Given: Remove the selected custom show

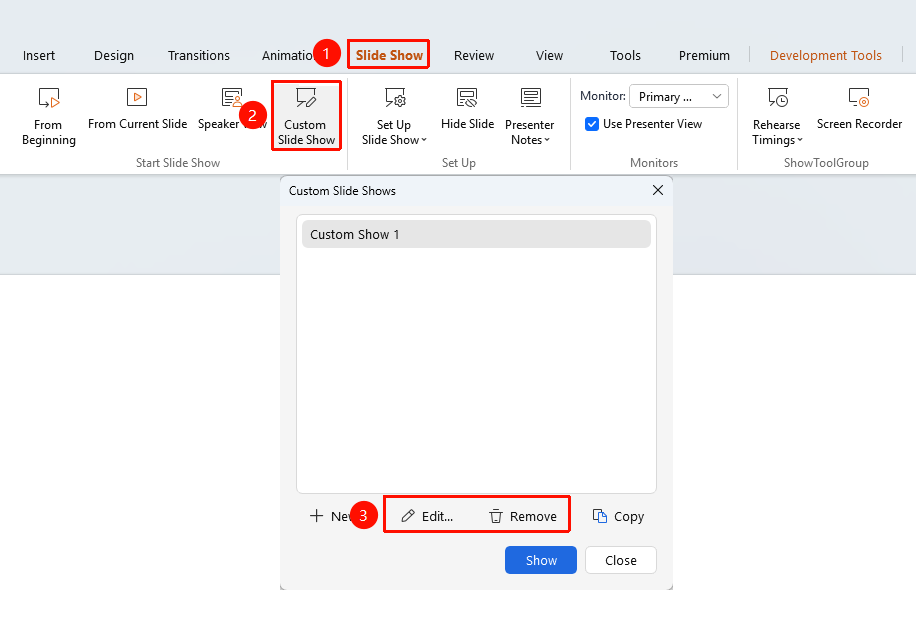Looking at the screenshot, I should point(523,516).
